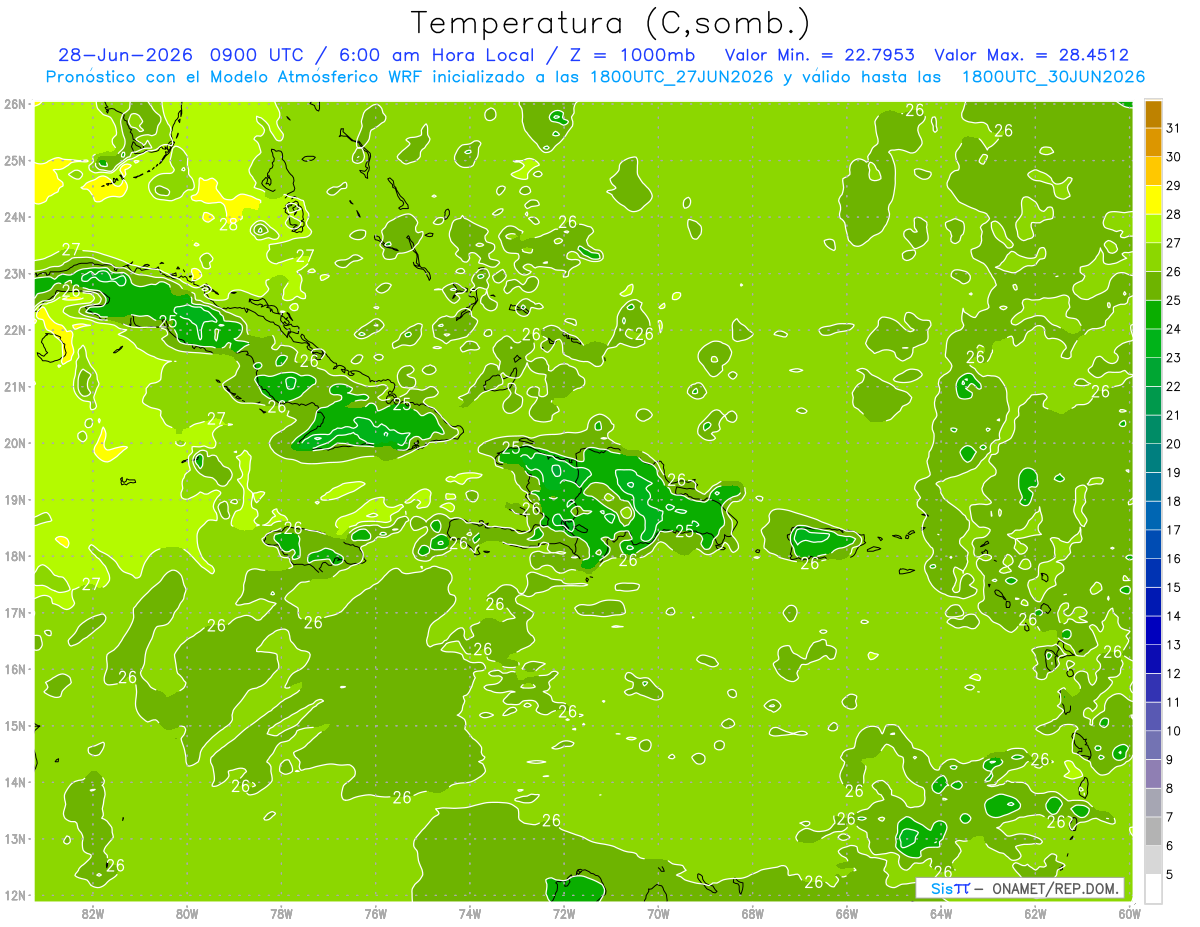Click "1800UTC_30JUN2026" valid-until time text
1200x927 pixels.
click(x=1053, y=76)
